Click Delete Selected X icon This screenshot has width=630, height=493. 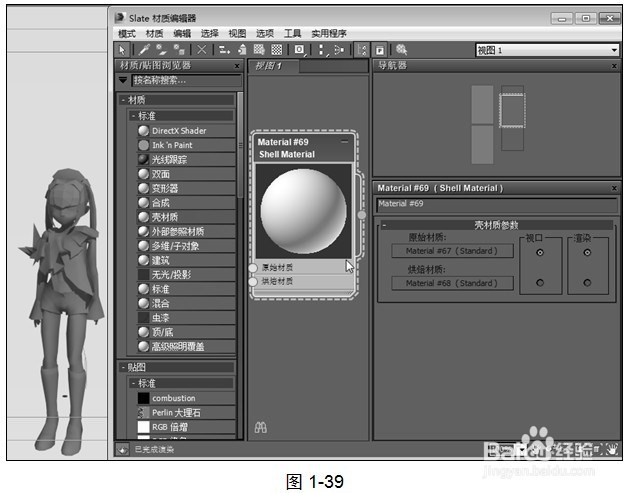[201, 50]
